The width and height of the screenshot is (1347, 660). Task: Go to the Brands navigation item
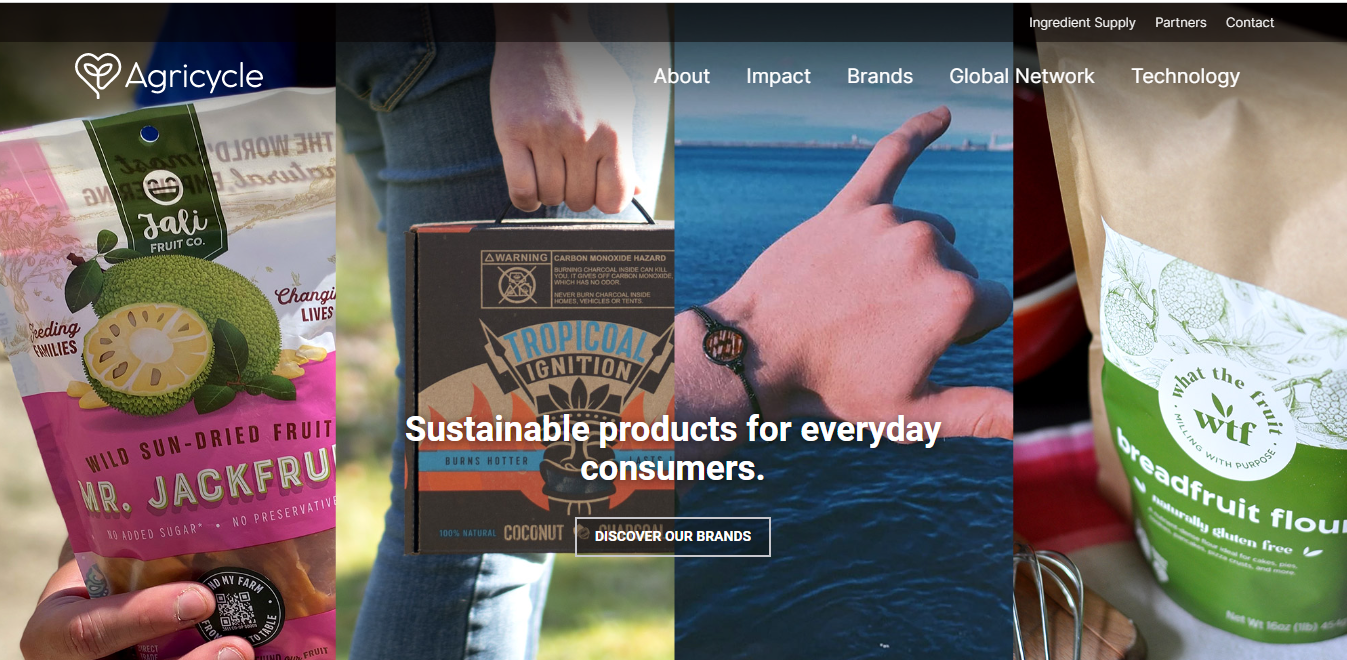(880, 76)
